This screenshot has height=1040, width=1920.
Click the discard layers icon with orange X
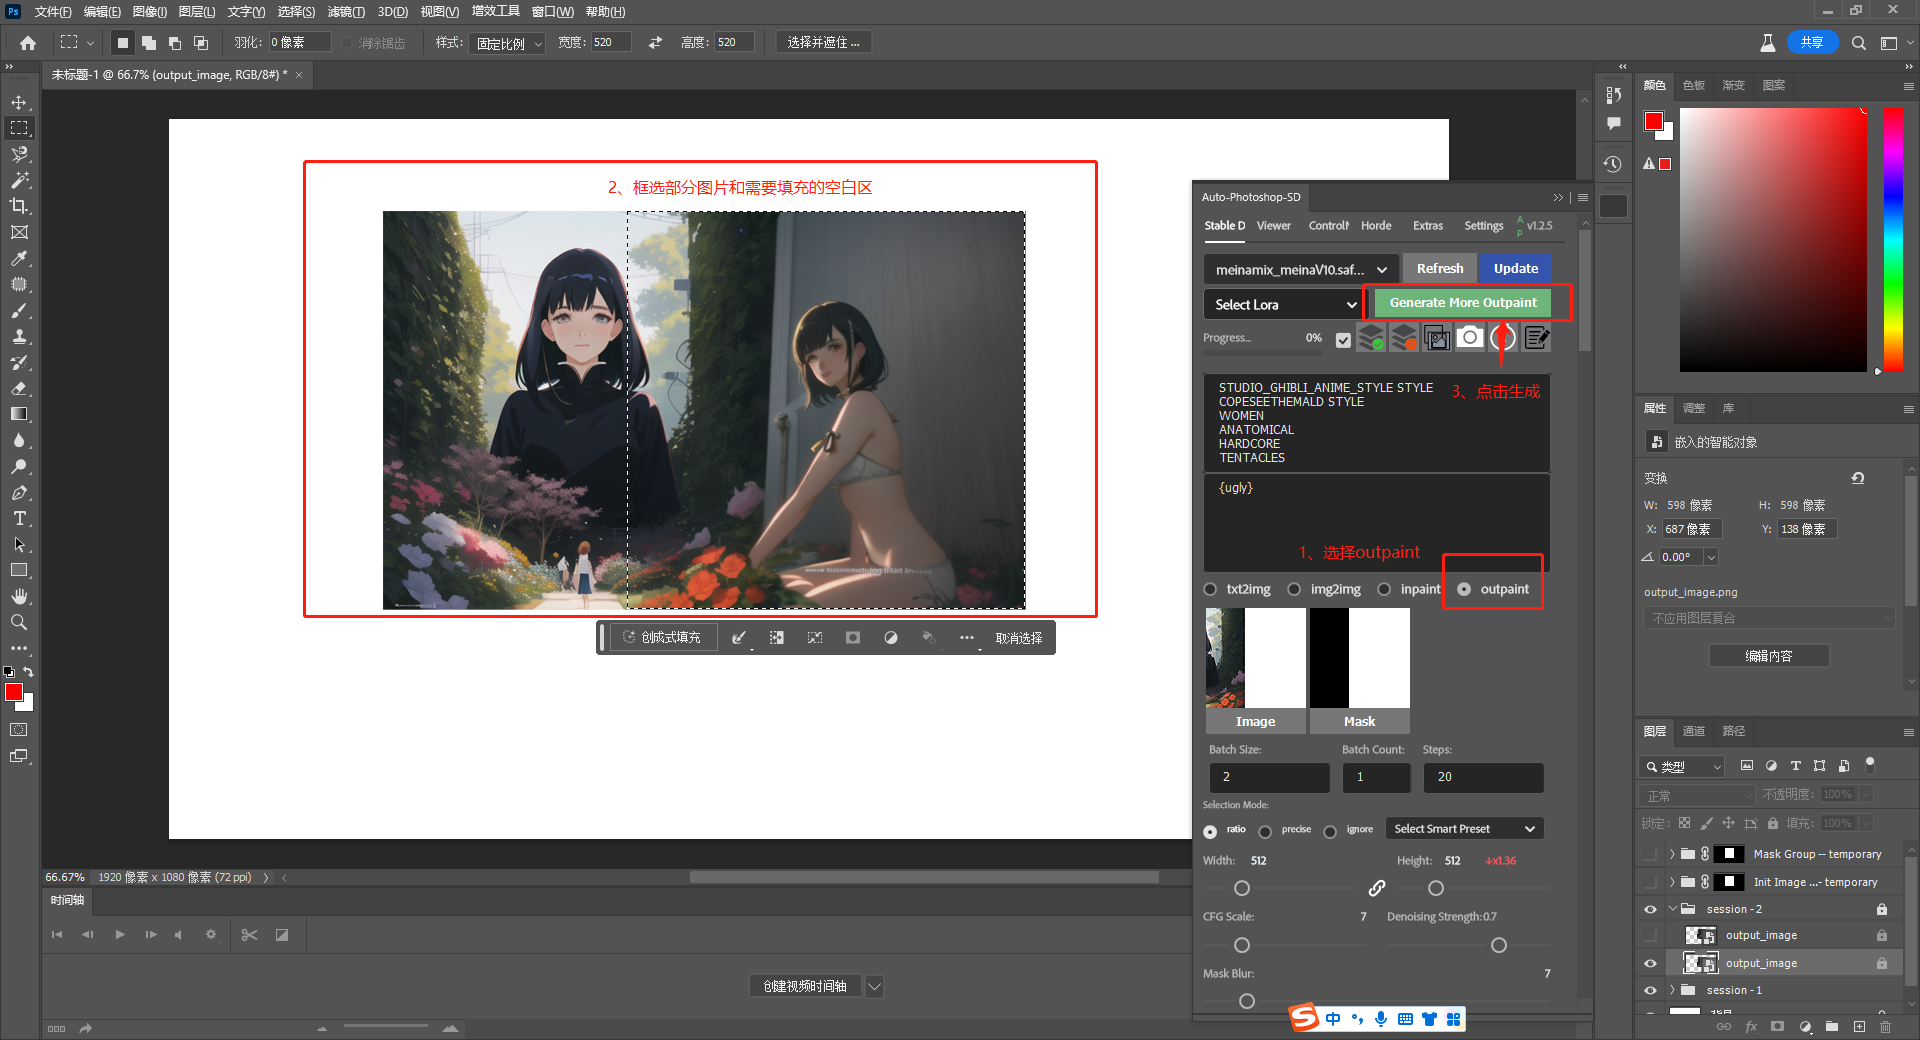[x=1404, y=338]
